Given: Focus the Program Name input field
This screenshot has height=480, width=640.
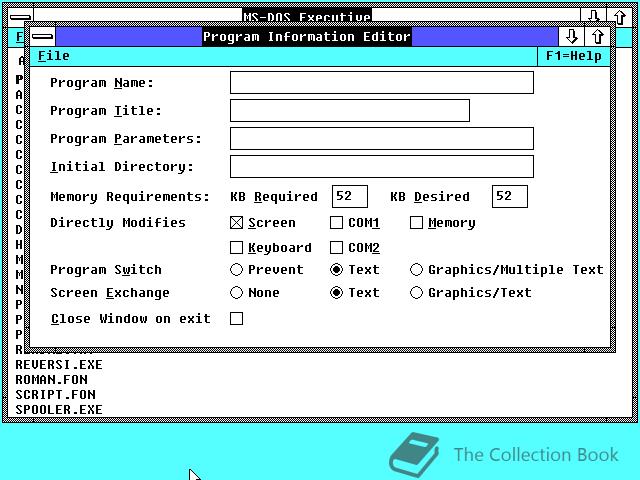Looking at the screenshot, I should [x=382, y=82].
